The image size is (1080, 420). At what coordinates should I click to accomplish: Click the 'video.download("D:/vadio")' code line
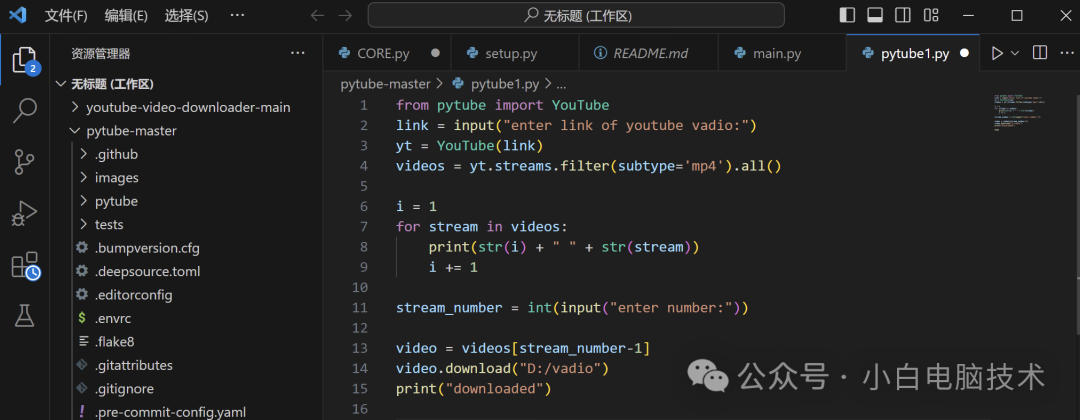tap(503, 368)
